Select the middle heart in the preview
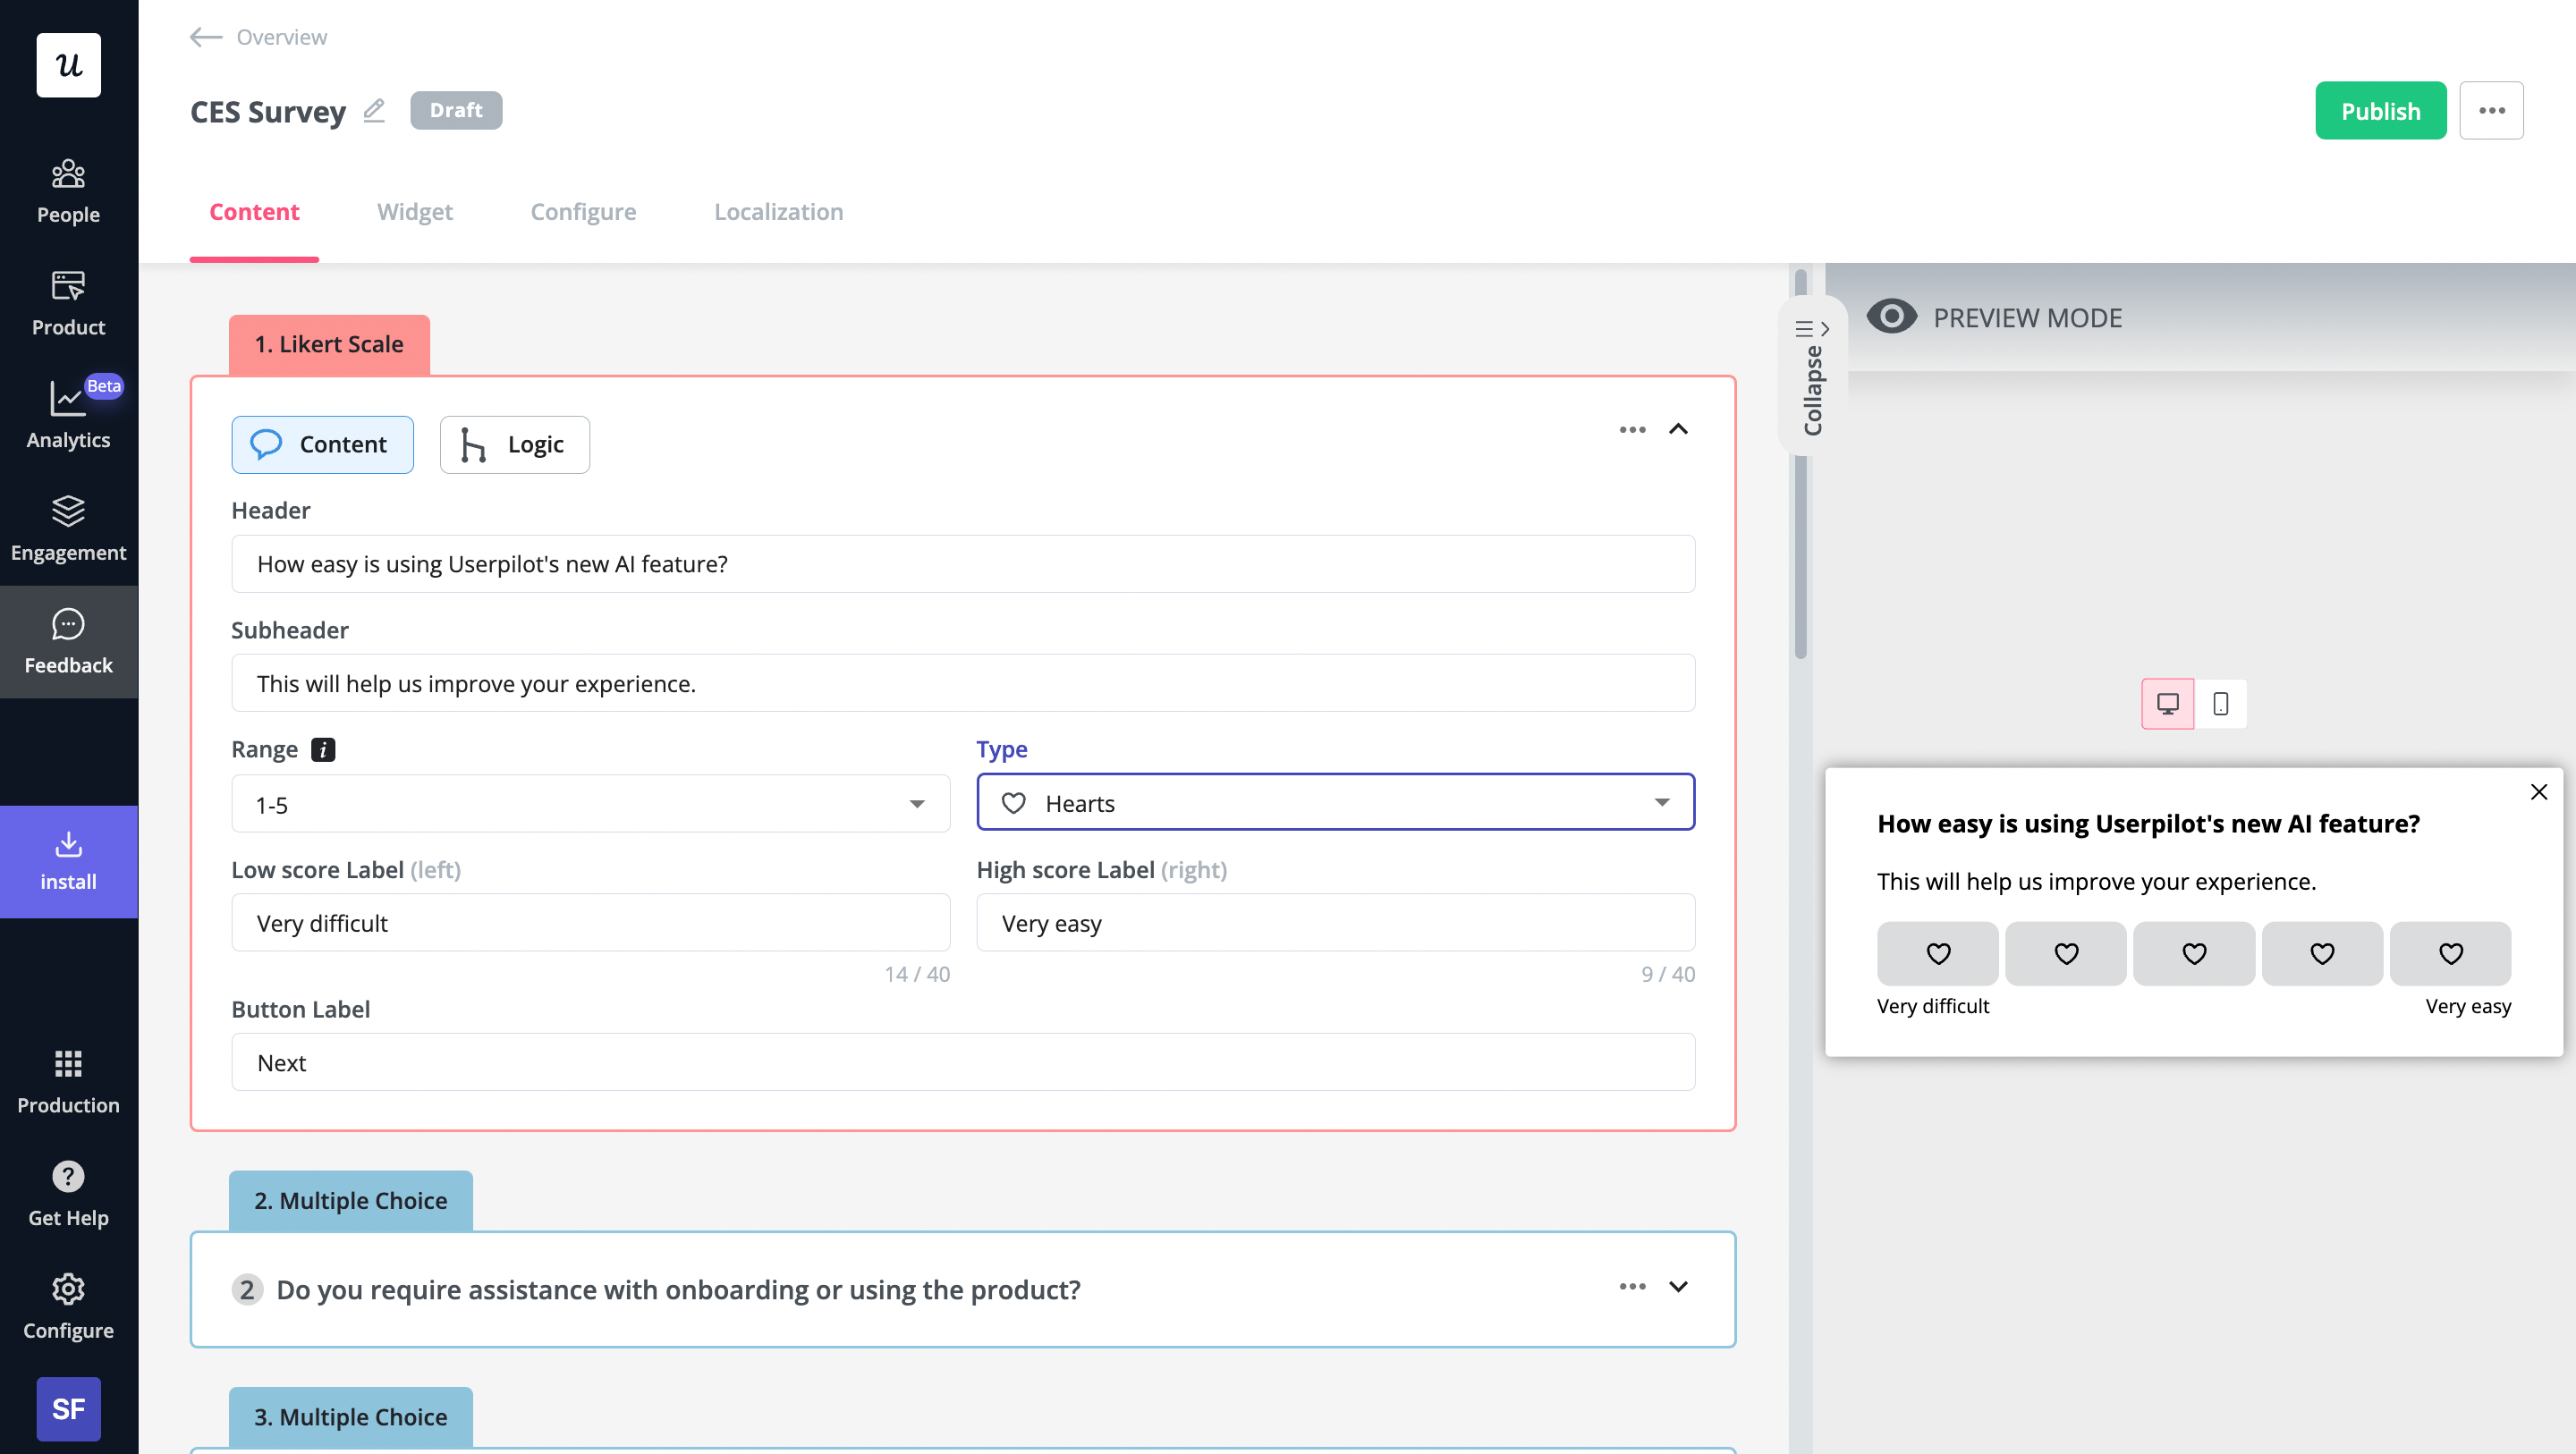The image size is (2576, 1454). click(2193, 953)
